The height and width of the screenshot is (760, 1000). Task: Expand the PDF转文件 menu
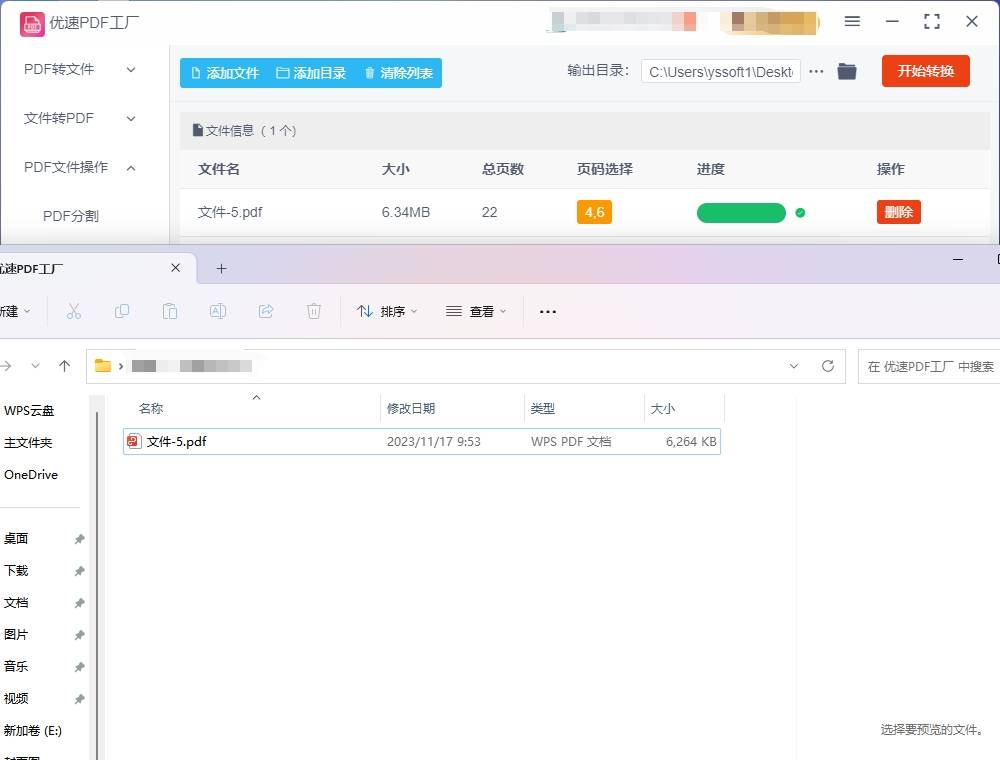pos(80,69)
